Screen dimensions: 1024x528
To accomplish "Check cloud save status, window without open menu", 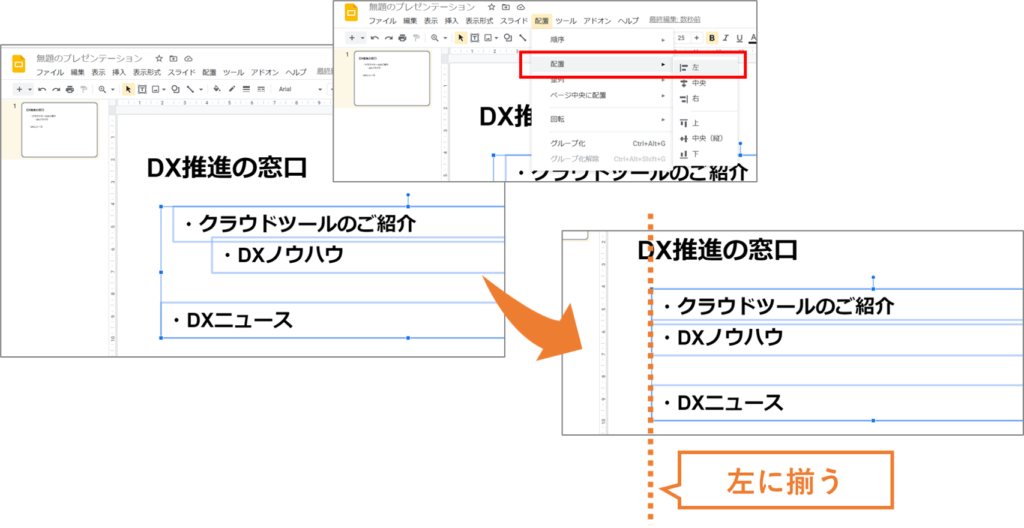I will point(188,59).
